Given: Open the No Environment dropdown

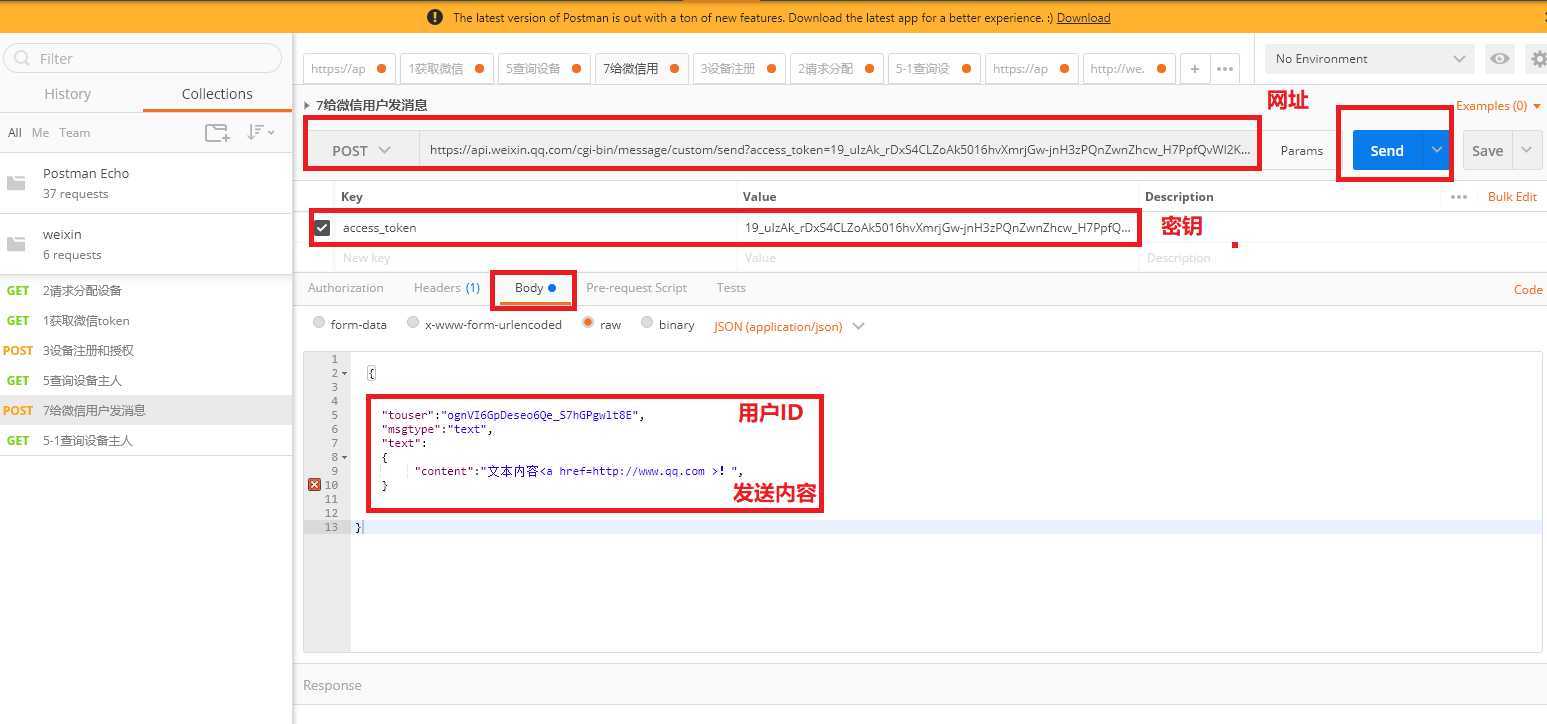Looking at the screenshot, I should tap(1370, 59).
